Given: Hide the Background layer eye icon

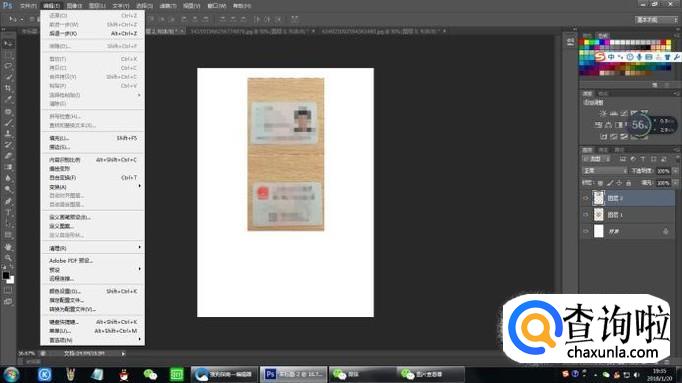Looking at the screenshot, I should coord(585,231).
